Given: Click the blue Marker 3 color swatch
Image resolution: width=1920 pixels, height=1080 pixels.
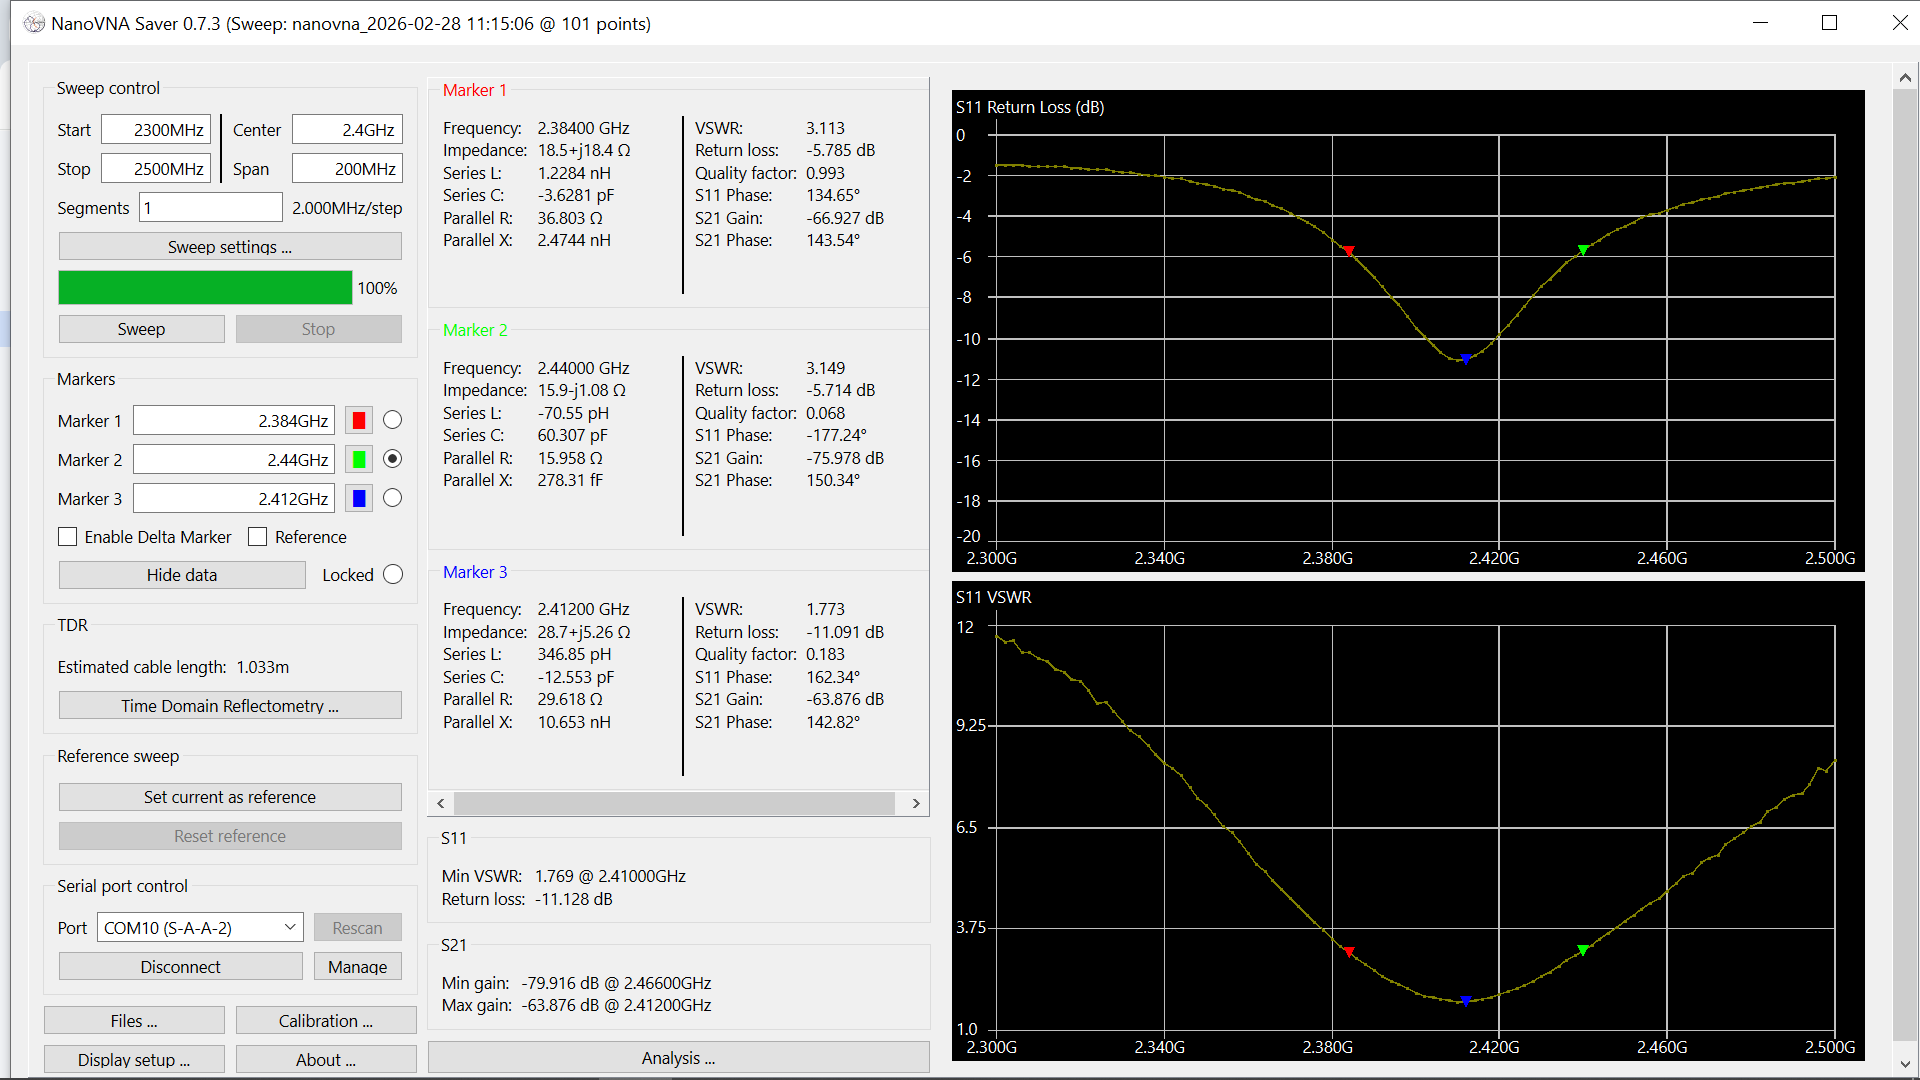Looking at the screenshot, I should (359, 499).
